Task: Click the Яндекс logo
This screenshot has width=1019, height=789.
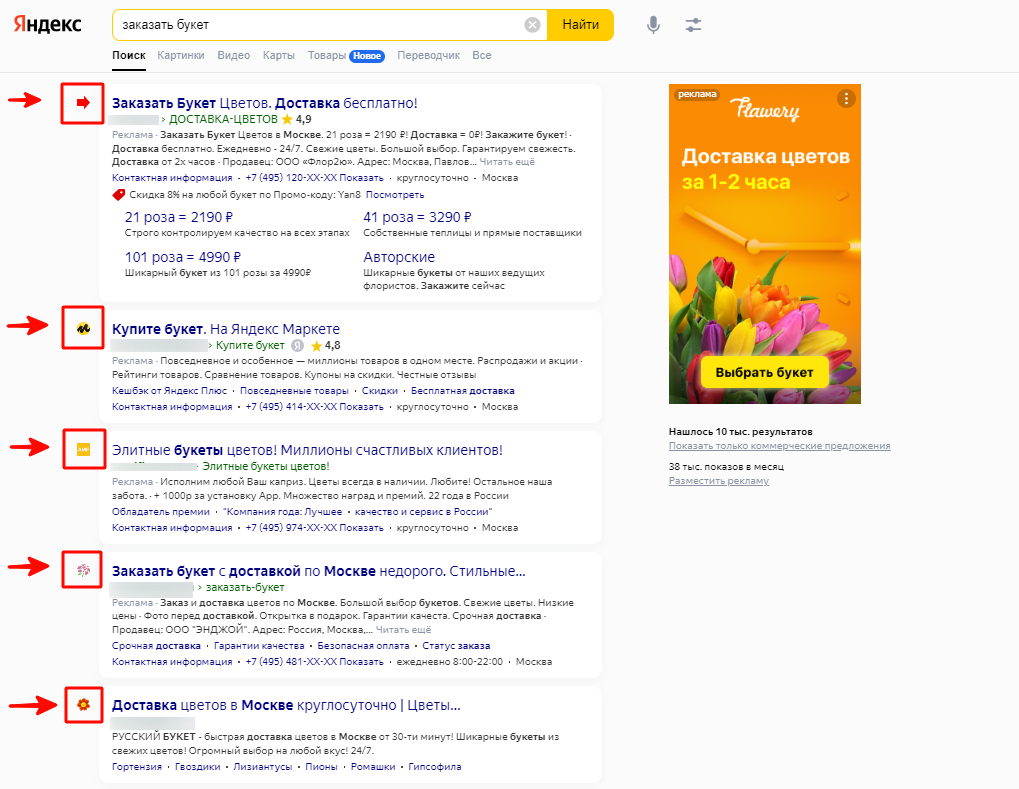Action: click(x=48, y=25)
